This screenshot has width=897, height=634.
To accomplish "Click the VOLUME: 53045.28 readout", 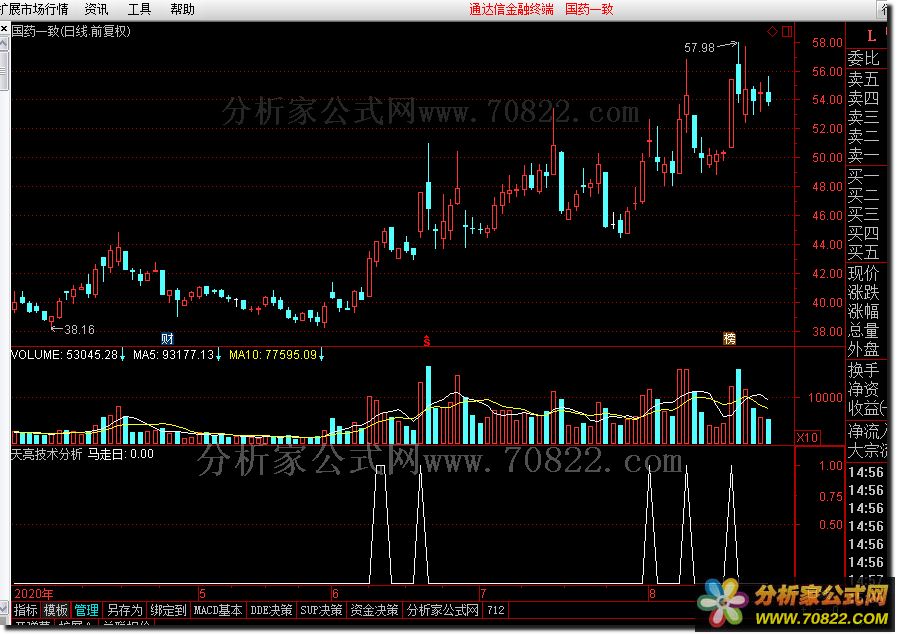I will pyautogui.click(x=64, y=355).
